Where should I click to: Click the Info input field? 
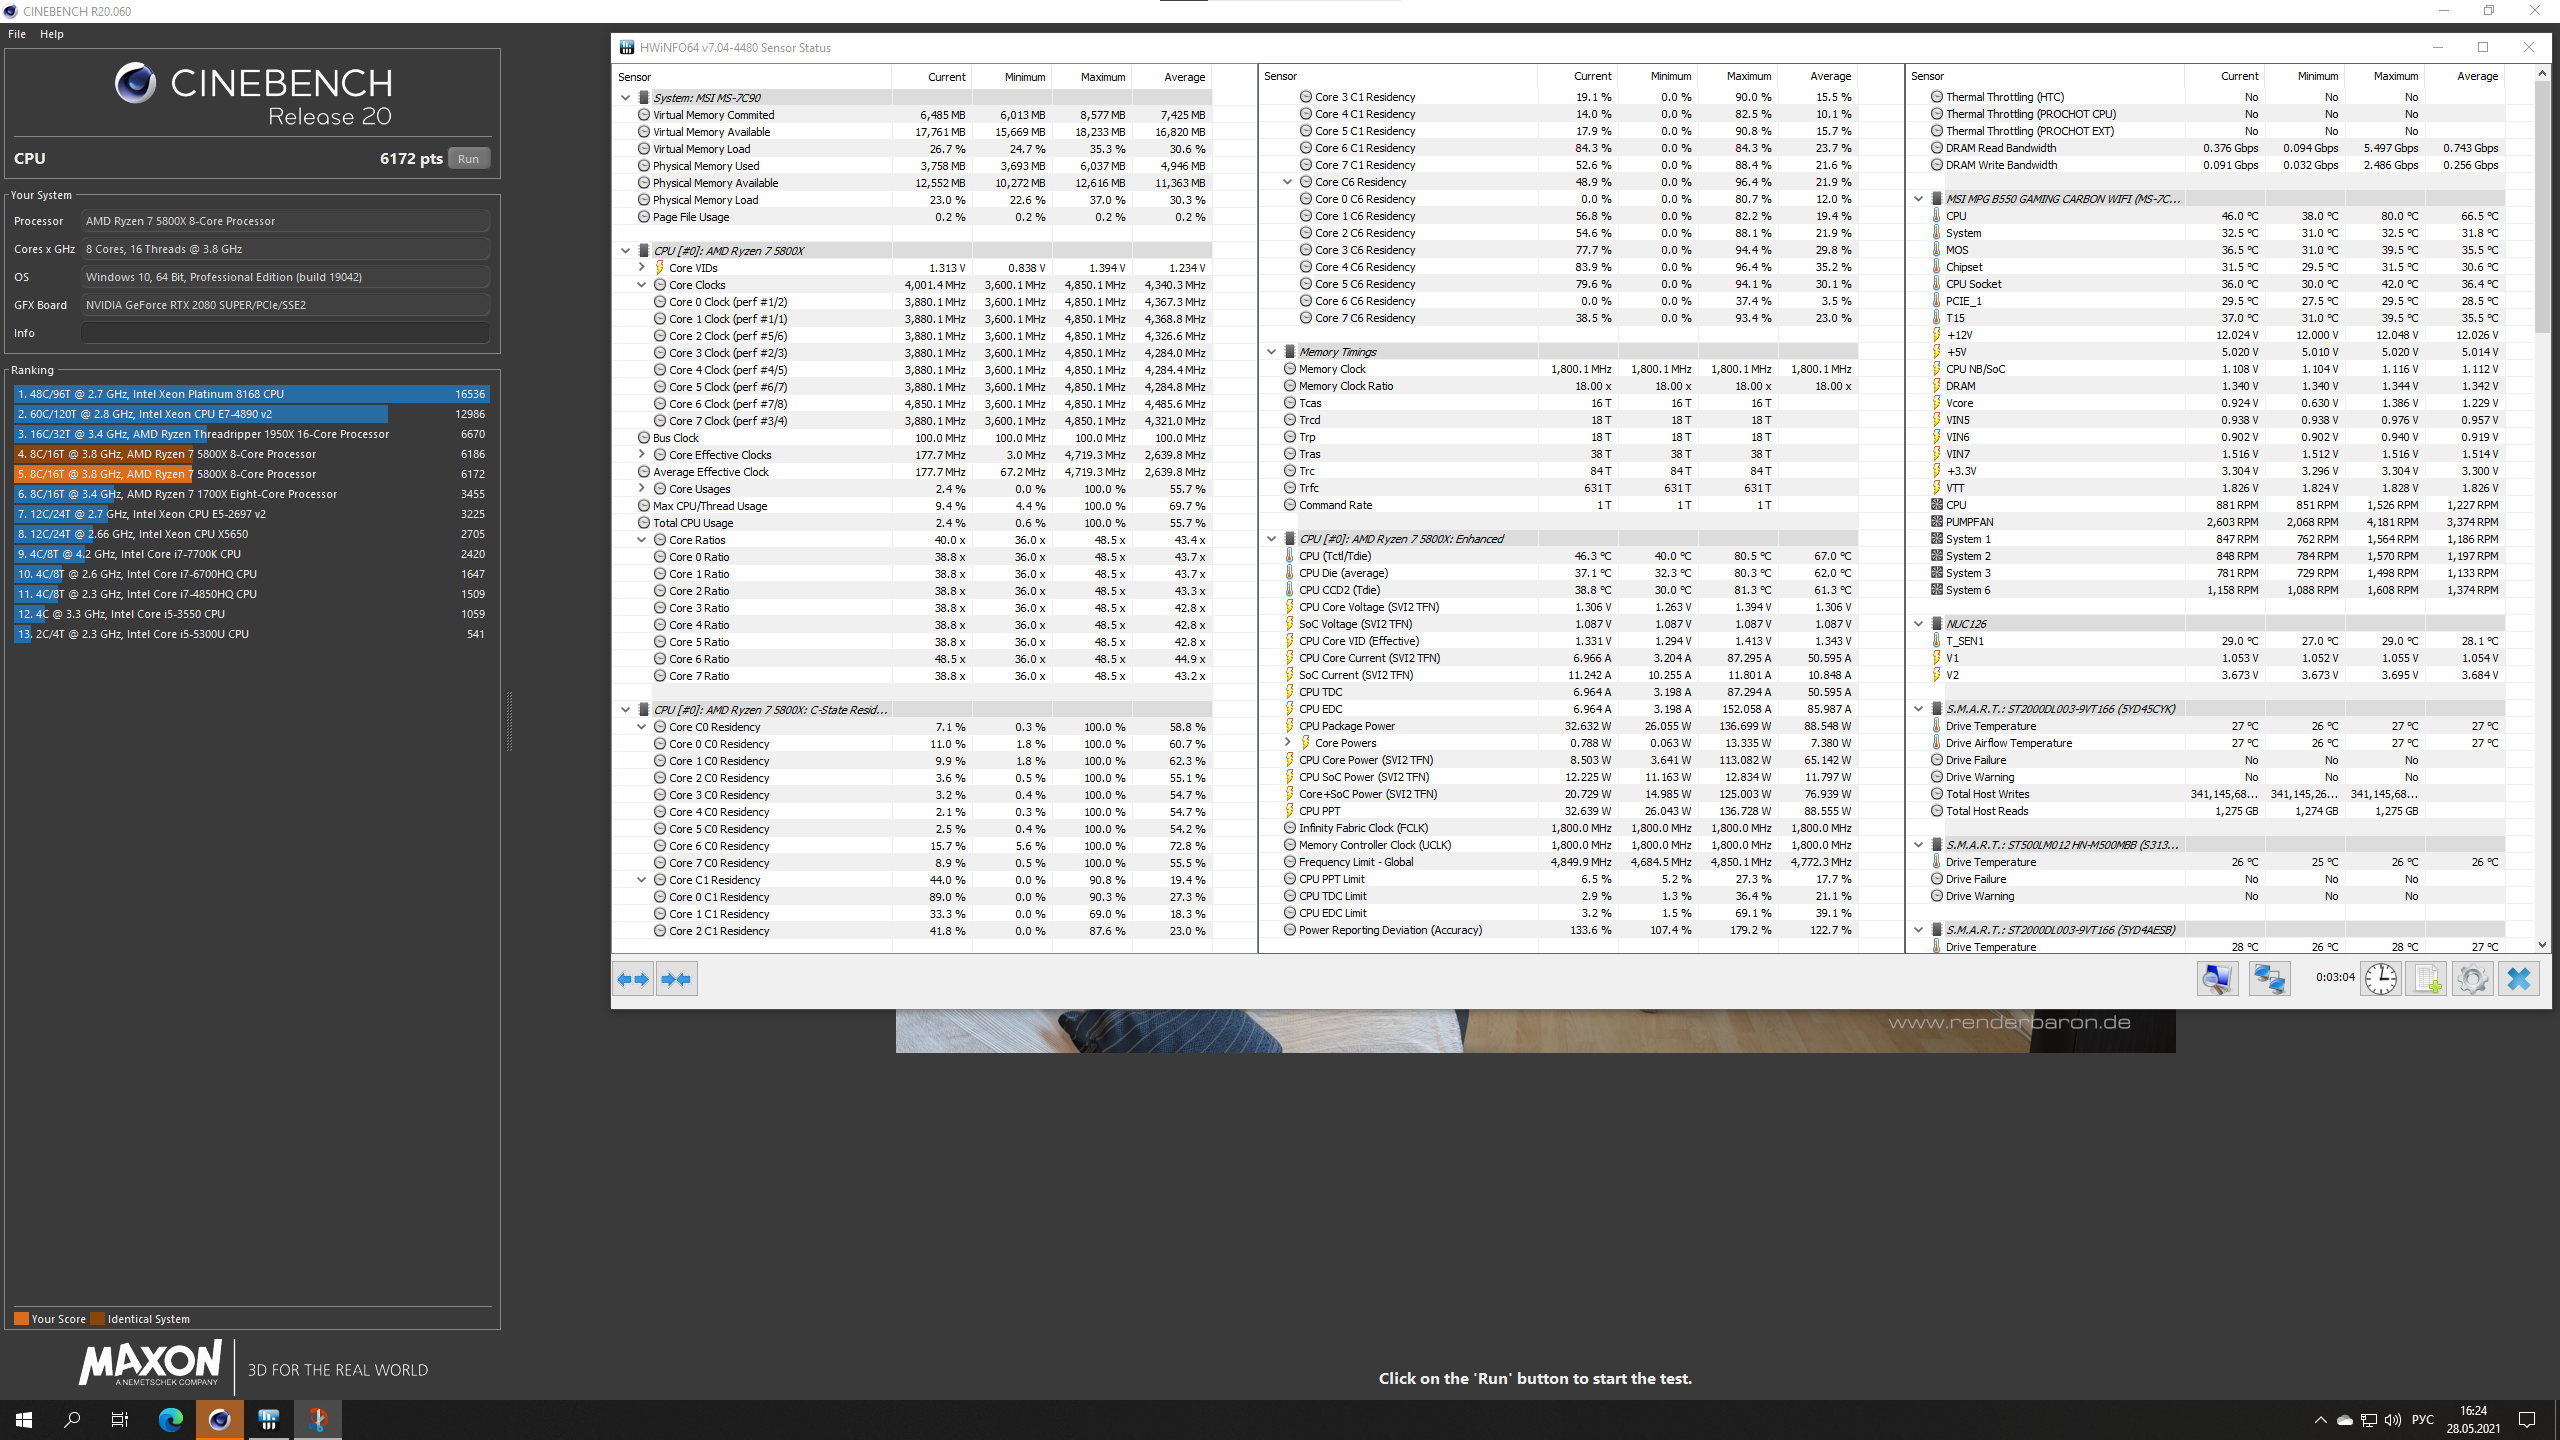coord(285,333)
